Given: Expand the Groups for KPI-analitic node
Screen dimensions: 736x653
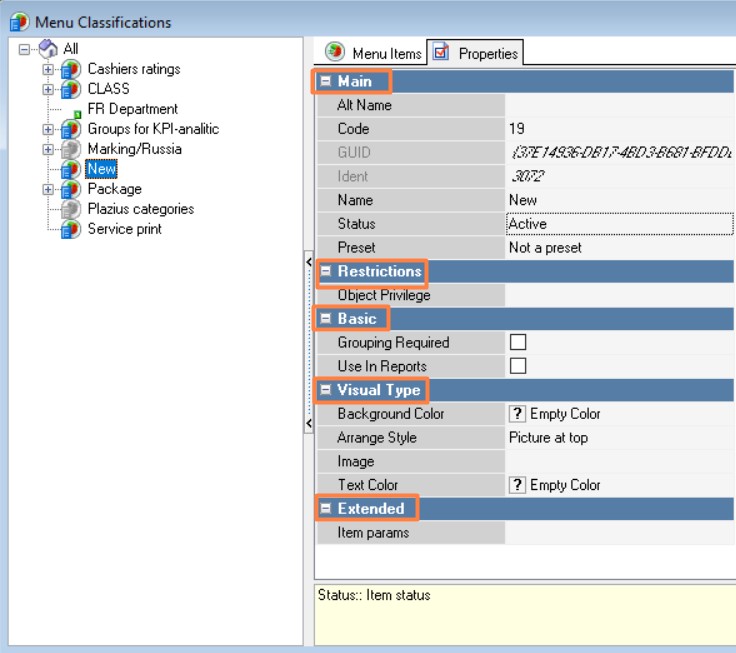Looking at the screenshot, I should pos(48,129).
